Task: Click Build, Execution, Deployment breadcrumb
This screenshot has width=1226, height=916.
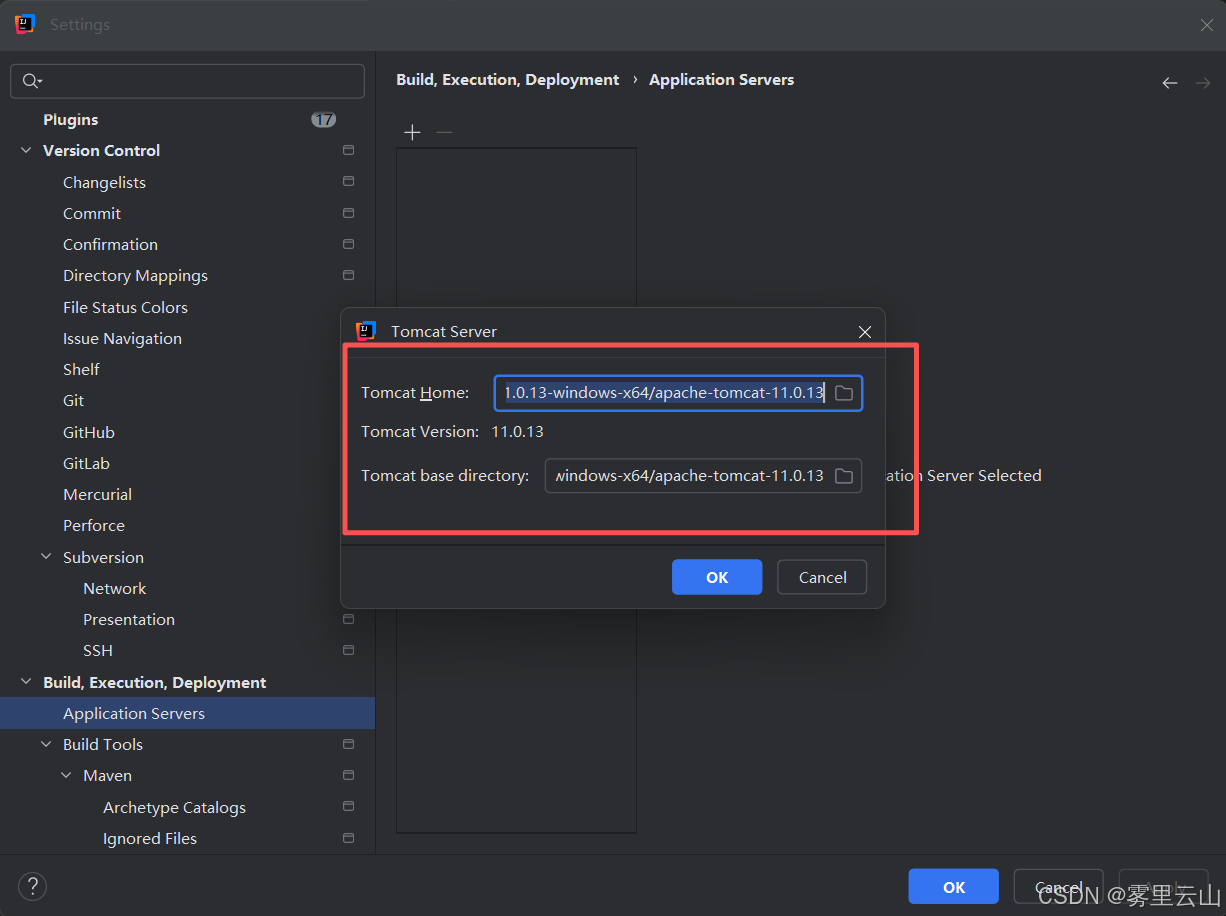Action: [508, 80]
